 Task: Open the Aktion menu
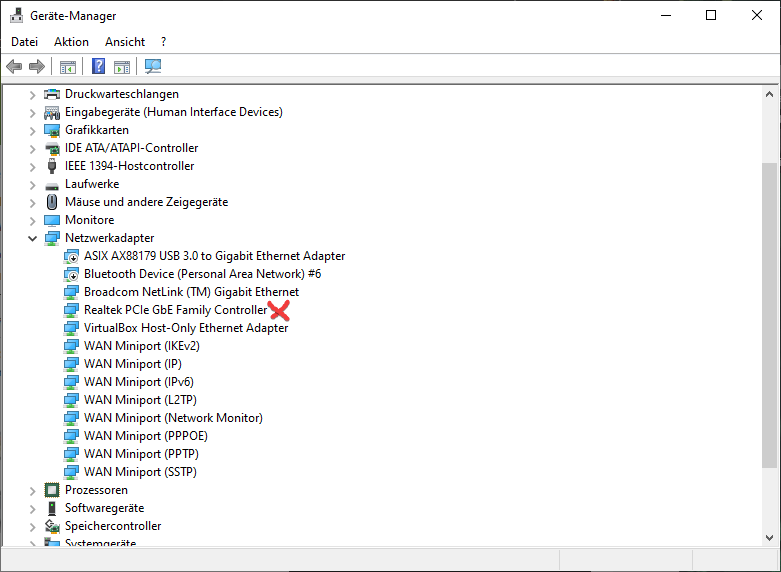pyautogui.click(x=71, y=42)
